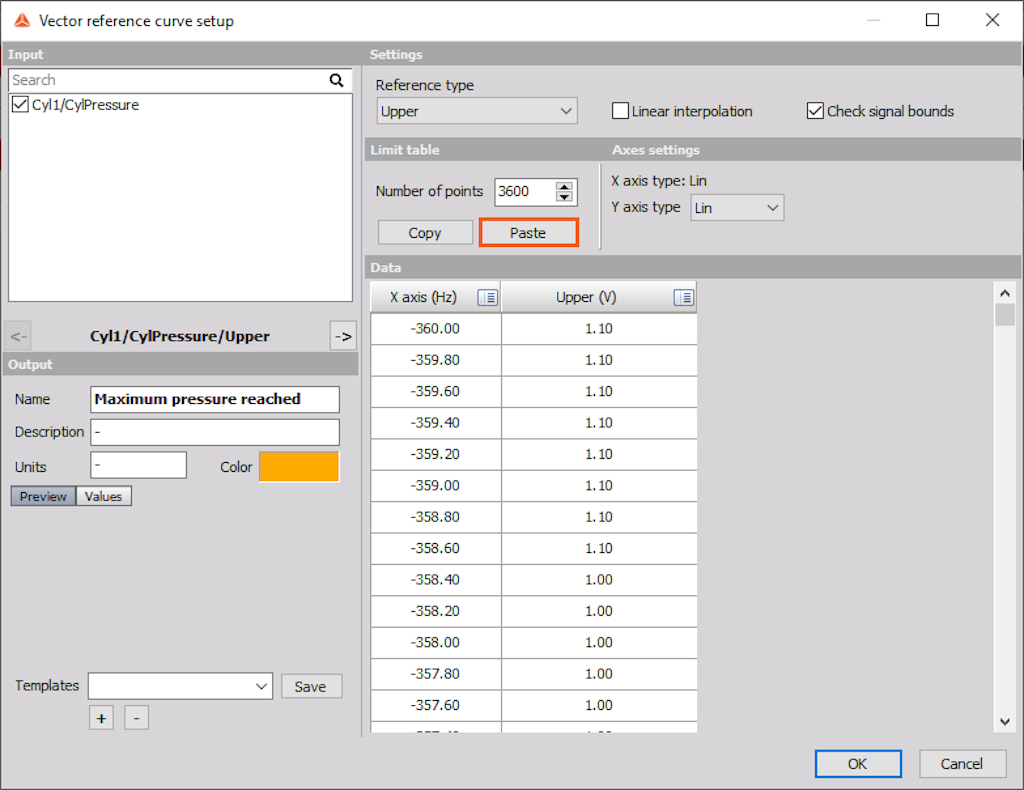The height and width of the screenshot is (790, 1024).
Task: Close the Vector reference curve window
Action: click(x=992, y=20)
